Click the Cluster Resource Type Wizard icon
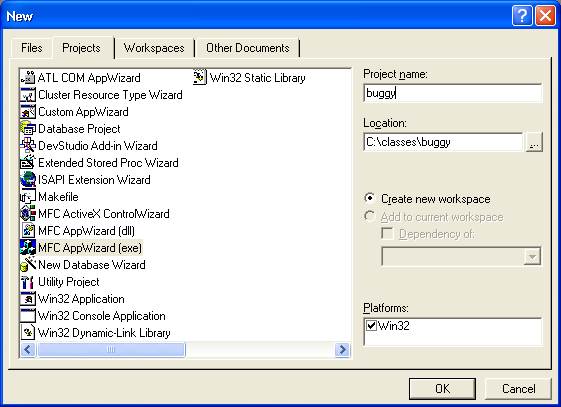 [x=28, y=95]
